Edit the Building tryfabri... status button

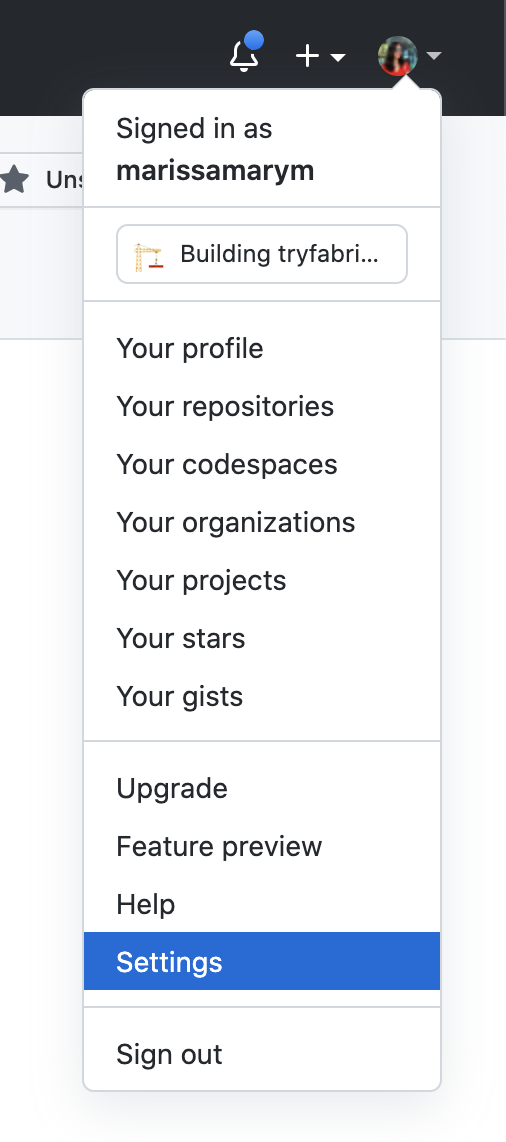pos(262,253)
